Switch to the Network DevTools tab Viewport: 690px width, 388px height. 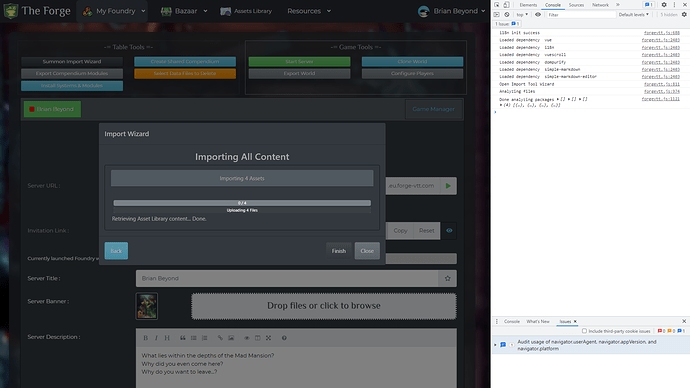click(x=600, y=5)
